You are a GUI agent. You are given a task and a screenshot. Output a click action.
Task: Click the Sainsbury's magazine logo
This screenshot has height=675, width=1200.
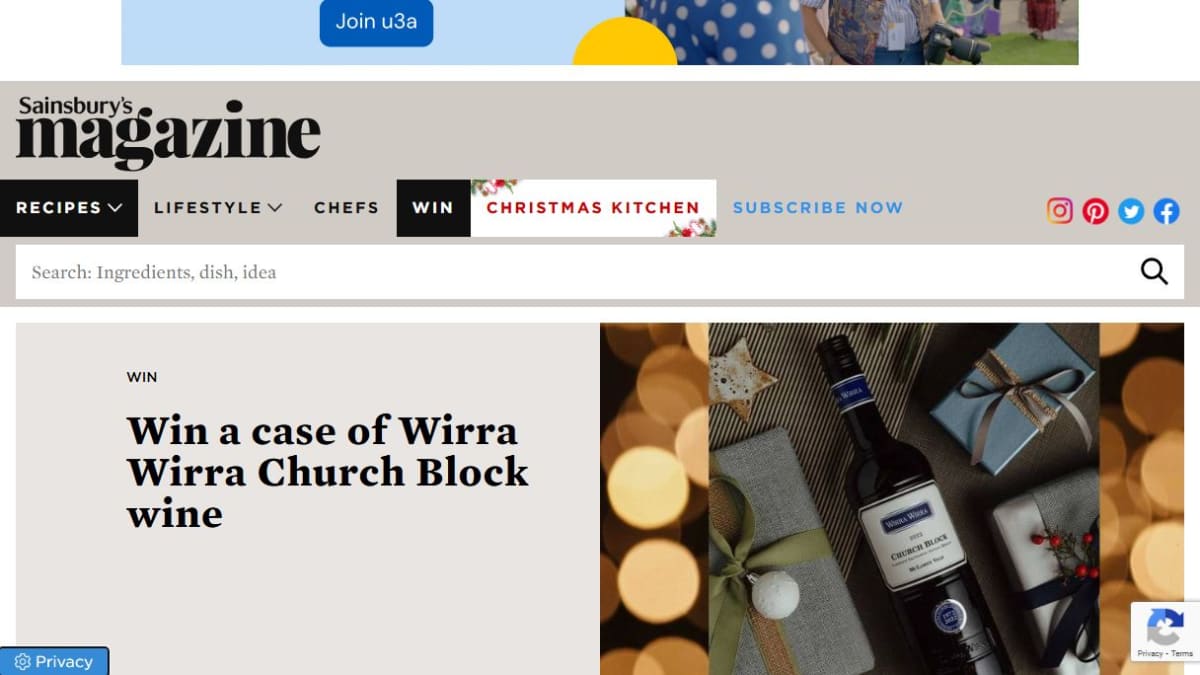tap(168, 132)
